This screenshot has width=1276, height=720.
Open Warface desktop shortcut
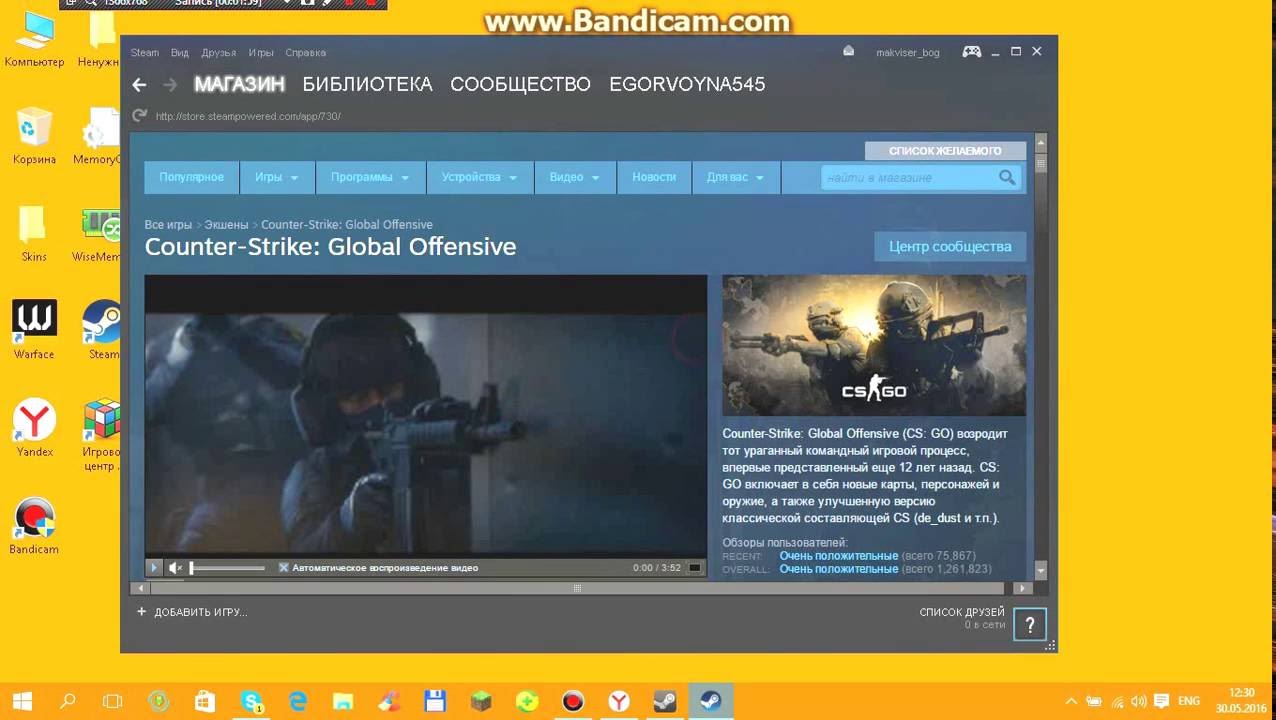click(x=34, y=329)
